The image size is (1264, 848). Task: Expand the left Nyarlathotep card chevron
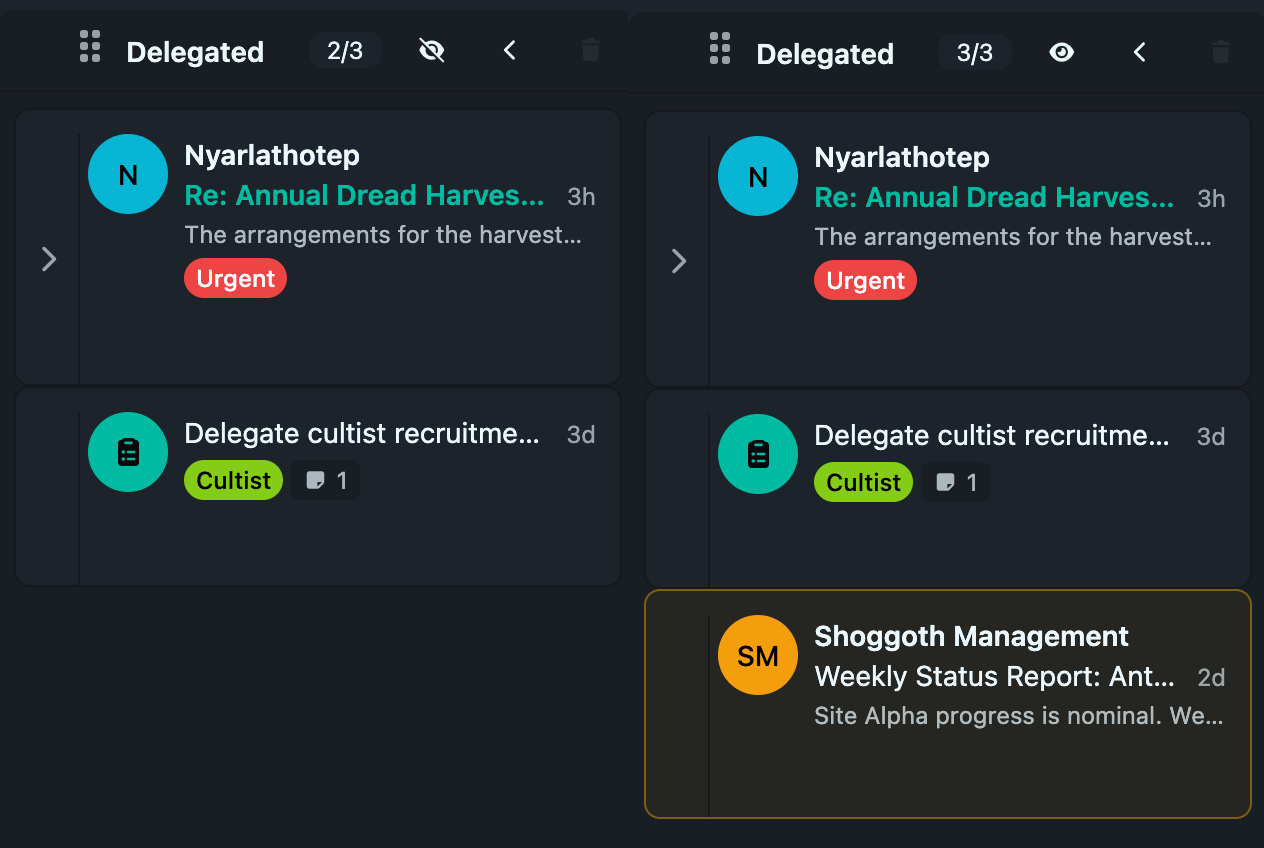(x=48, y=258)
